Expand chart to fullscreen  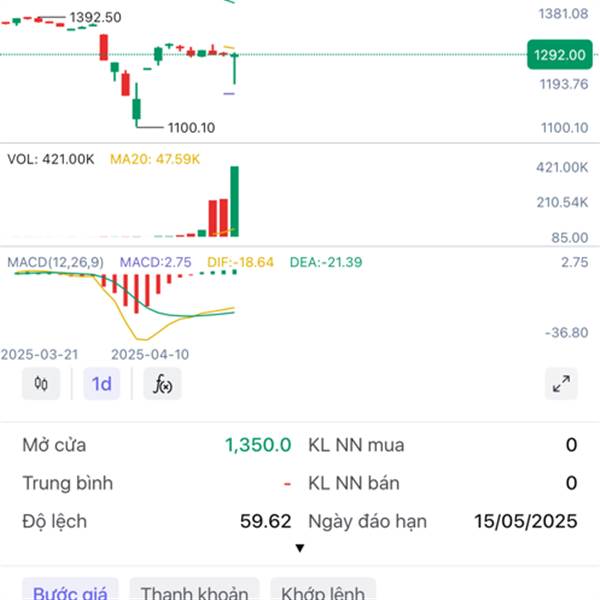tap(561, 383)
